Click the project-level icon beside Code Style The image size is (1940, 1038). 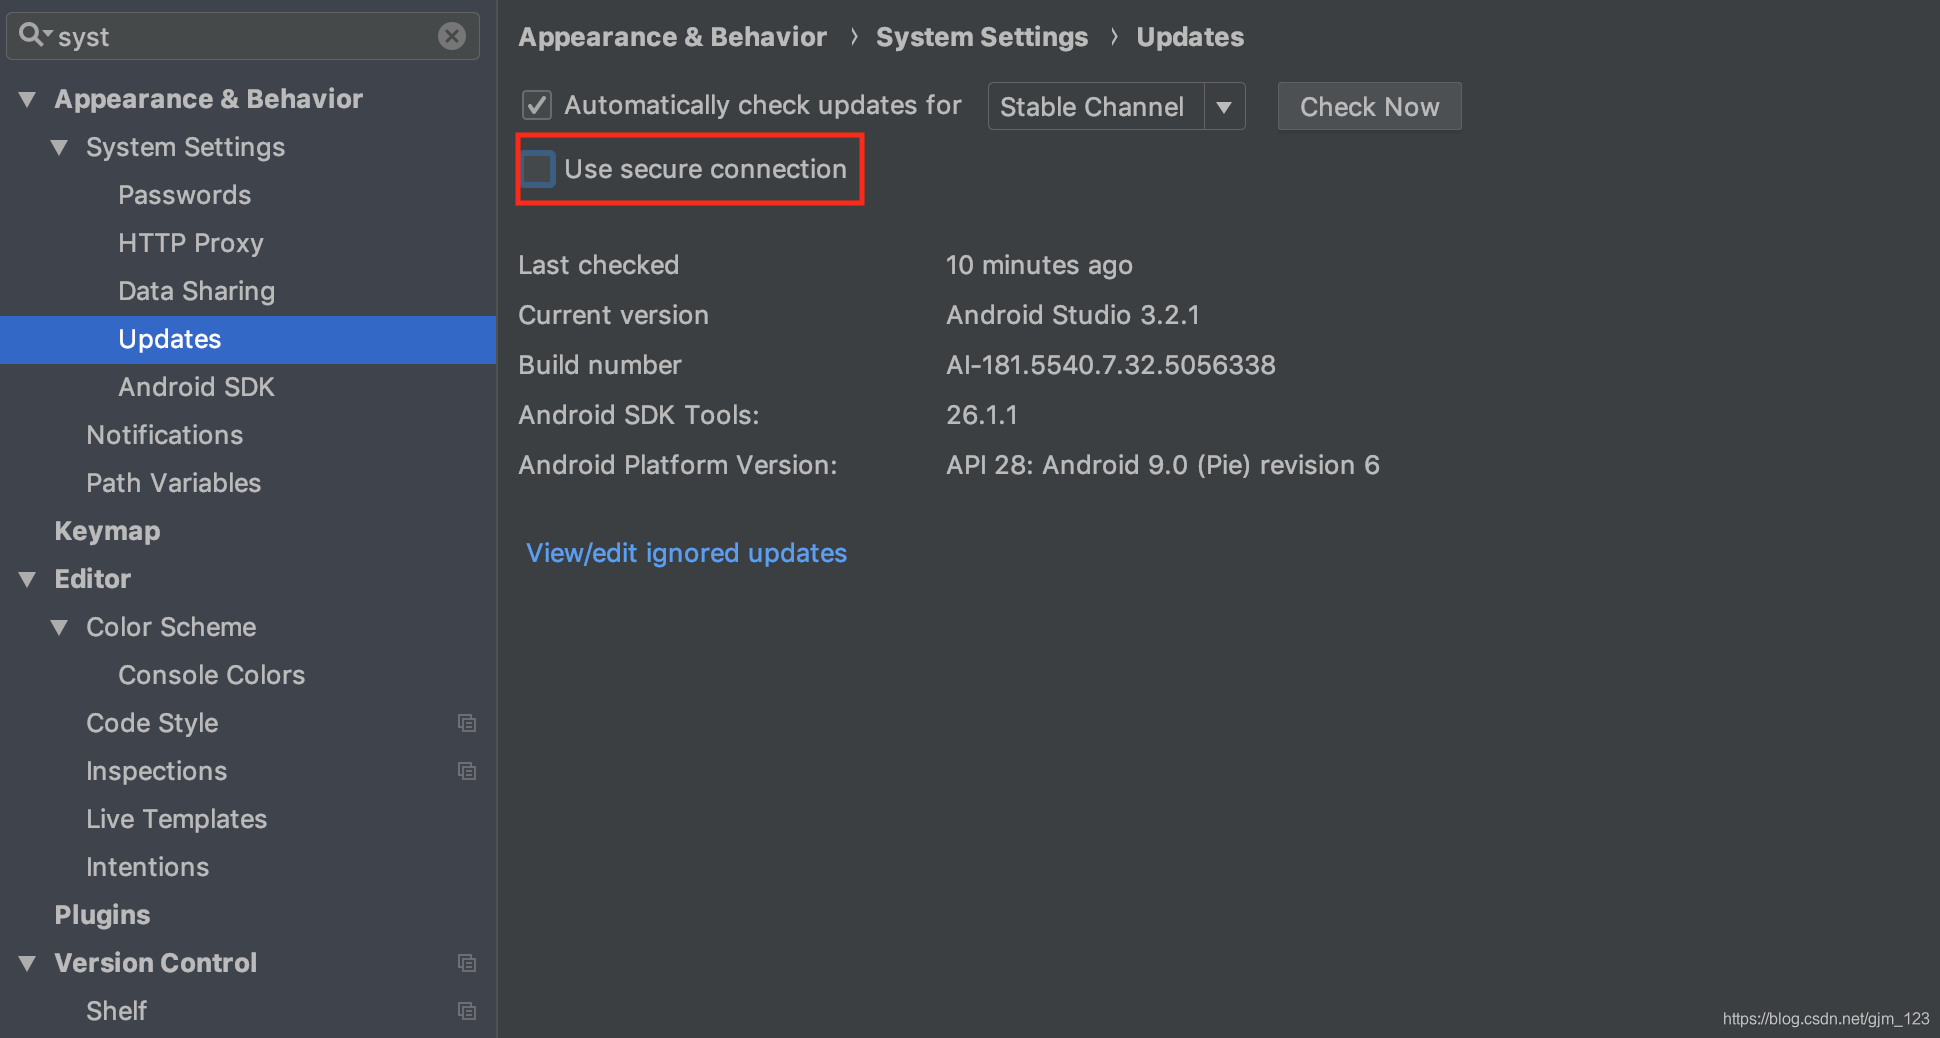click(467, 723)
